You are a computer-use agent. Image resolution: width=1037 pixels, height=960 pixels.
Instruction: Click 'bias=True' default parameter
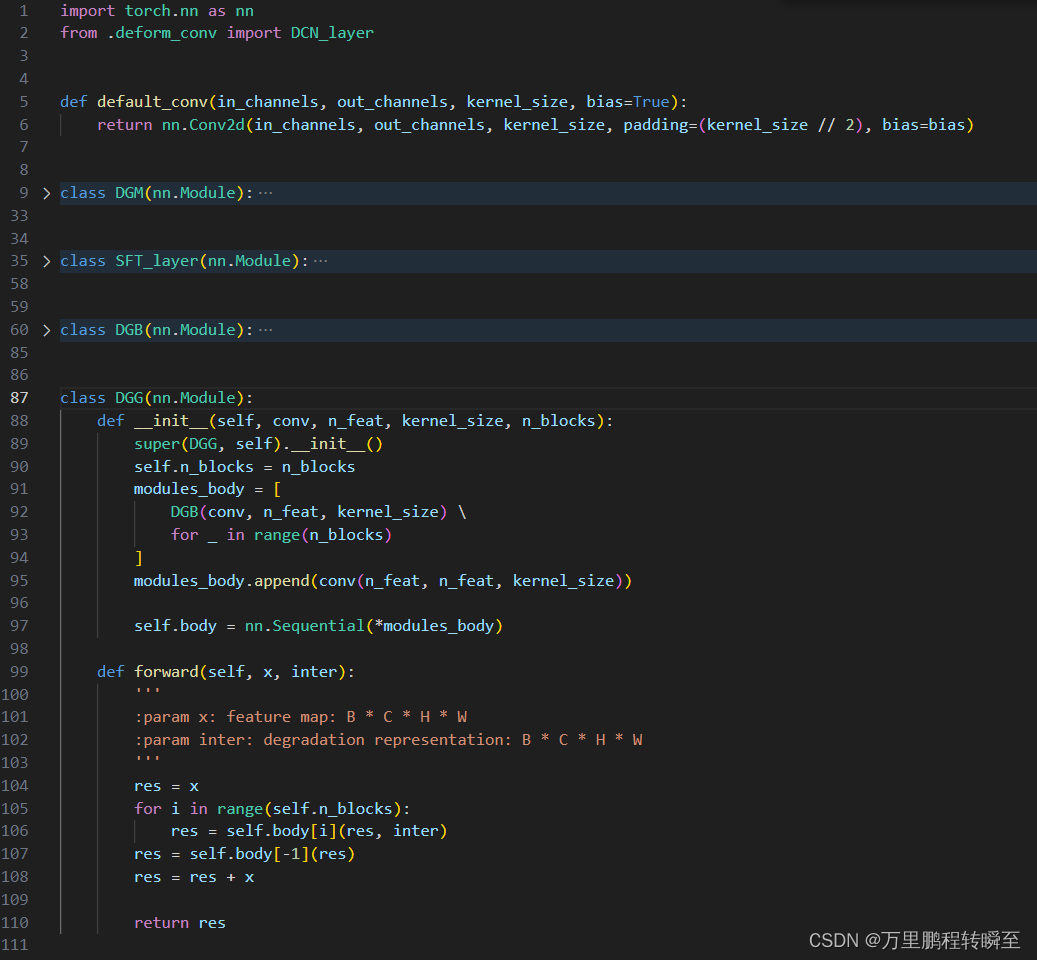pyautogui.click(x=628, y=102)
